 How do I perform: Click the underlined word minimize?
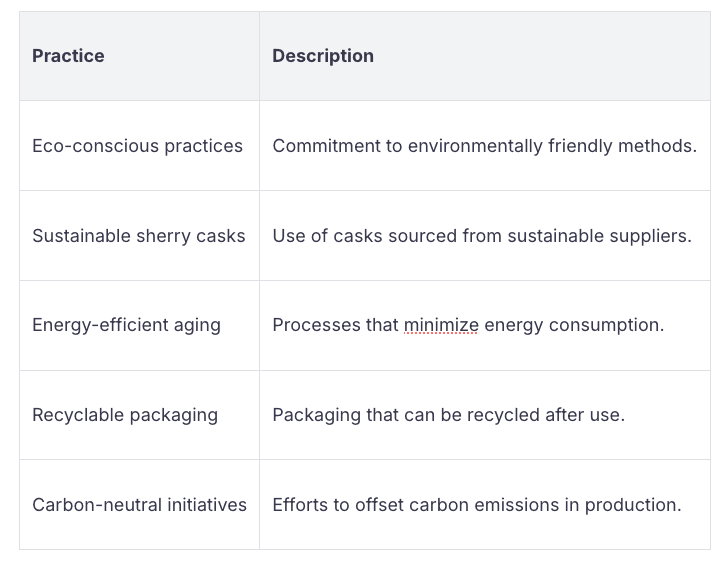tap(441, 325)
